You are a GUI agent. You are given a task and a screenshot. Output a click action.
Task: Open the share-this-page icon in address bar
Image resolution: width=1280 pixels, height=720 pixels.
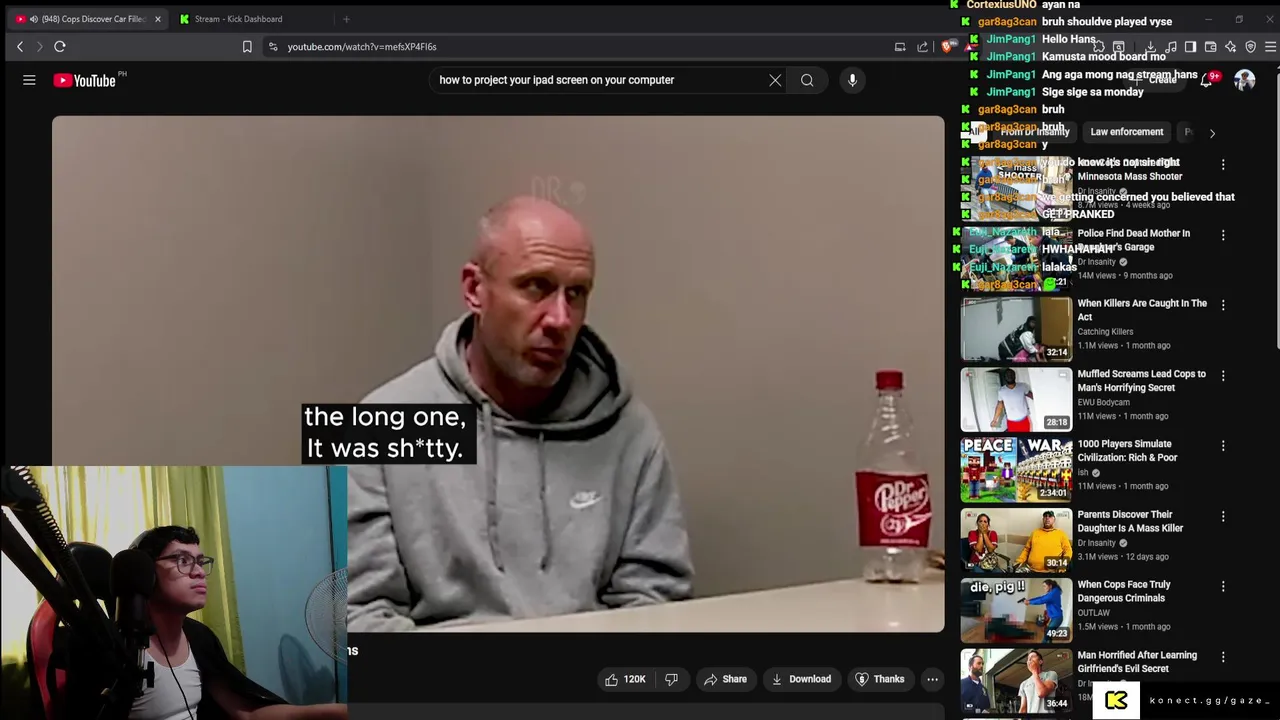pos(922,46)
